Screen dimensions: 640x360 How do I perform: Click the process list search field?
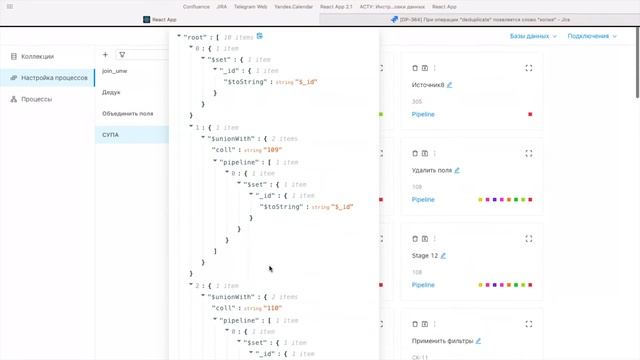(x=142, y=55)
